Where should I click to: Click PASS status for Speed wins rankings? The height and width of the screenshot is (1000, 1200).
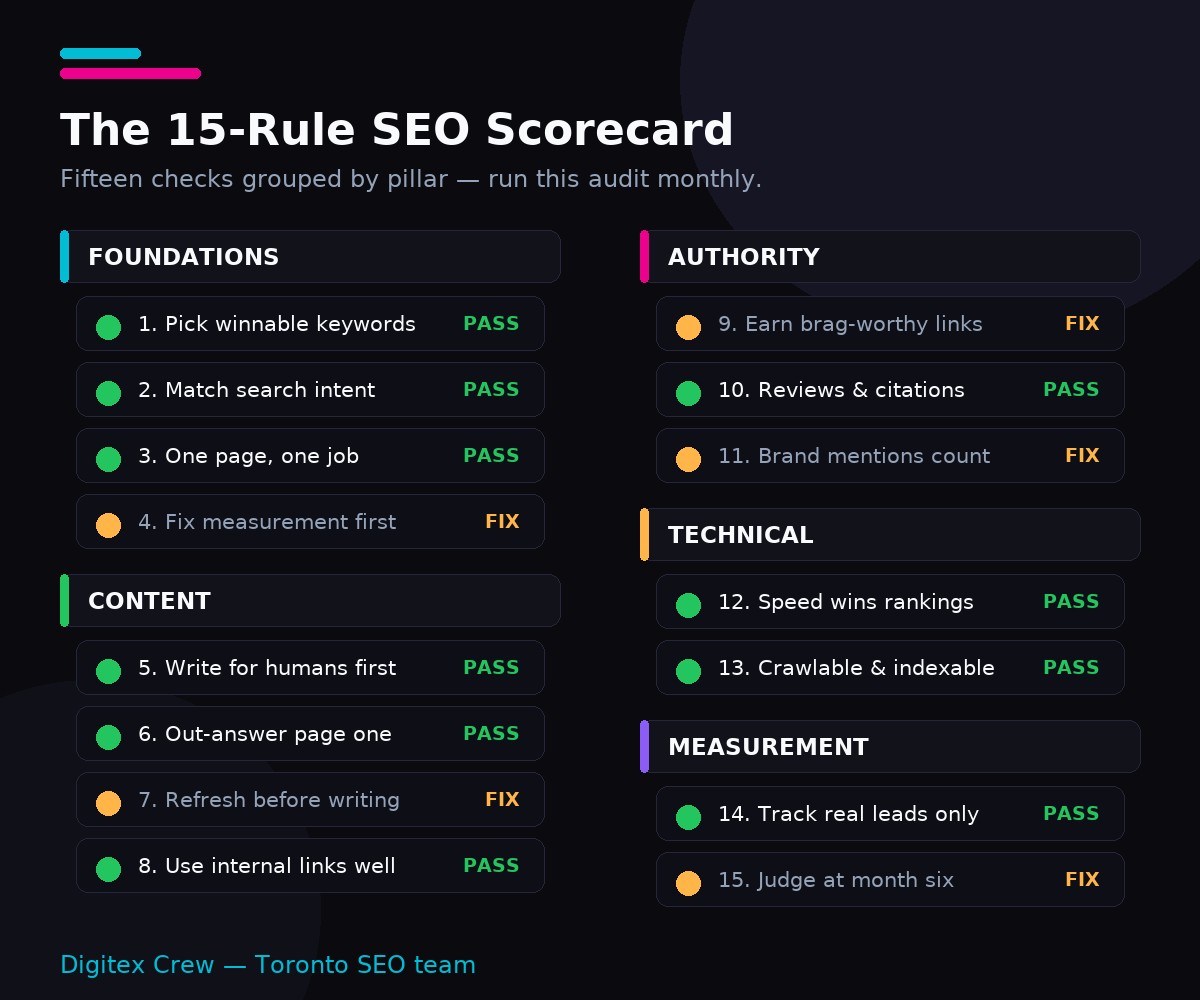point(1071,602)
